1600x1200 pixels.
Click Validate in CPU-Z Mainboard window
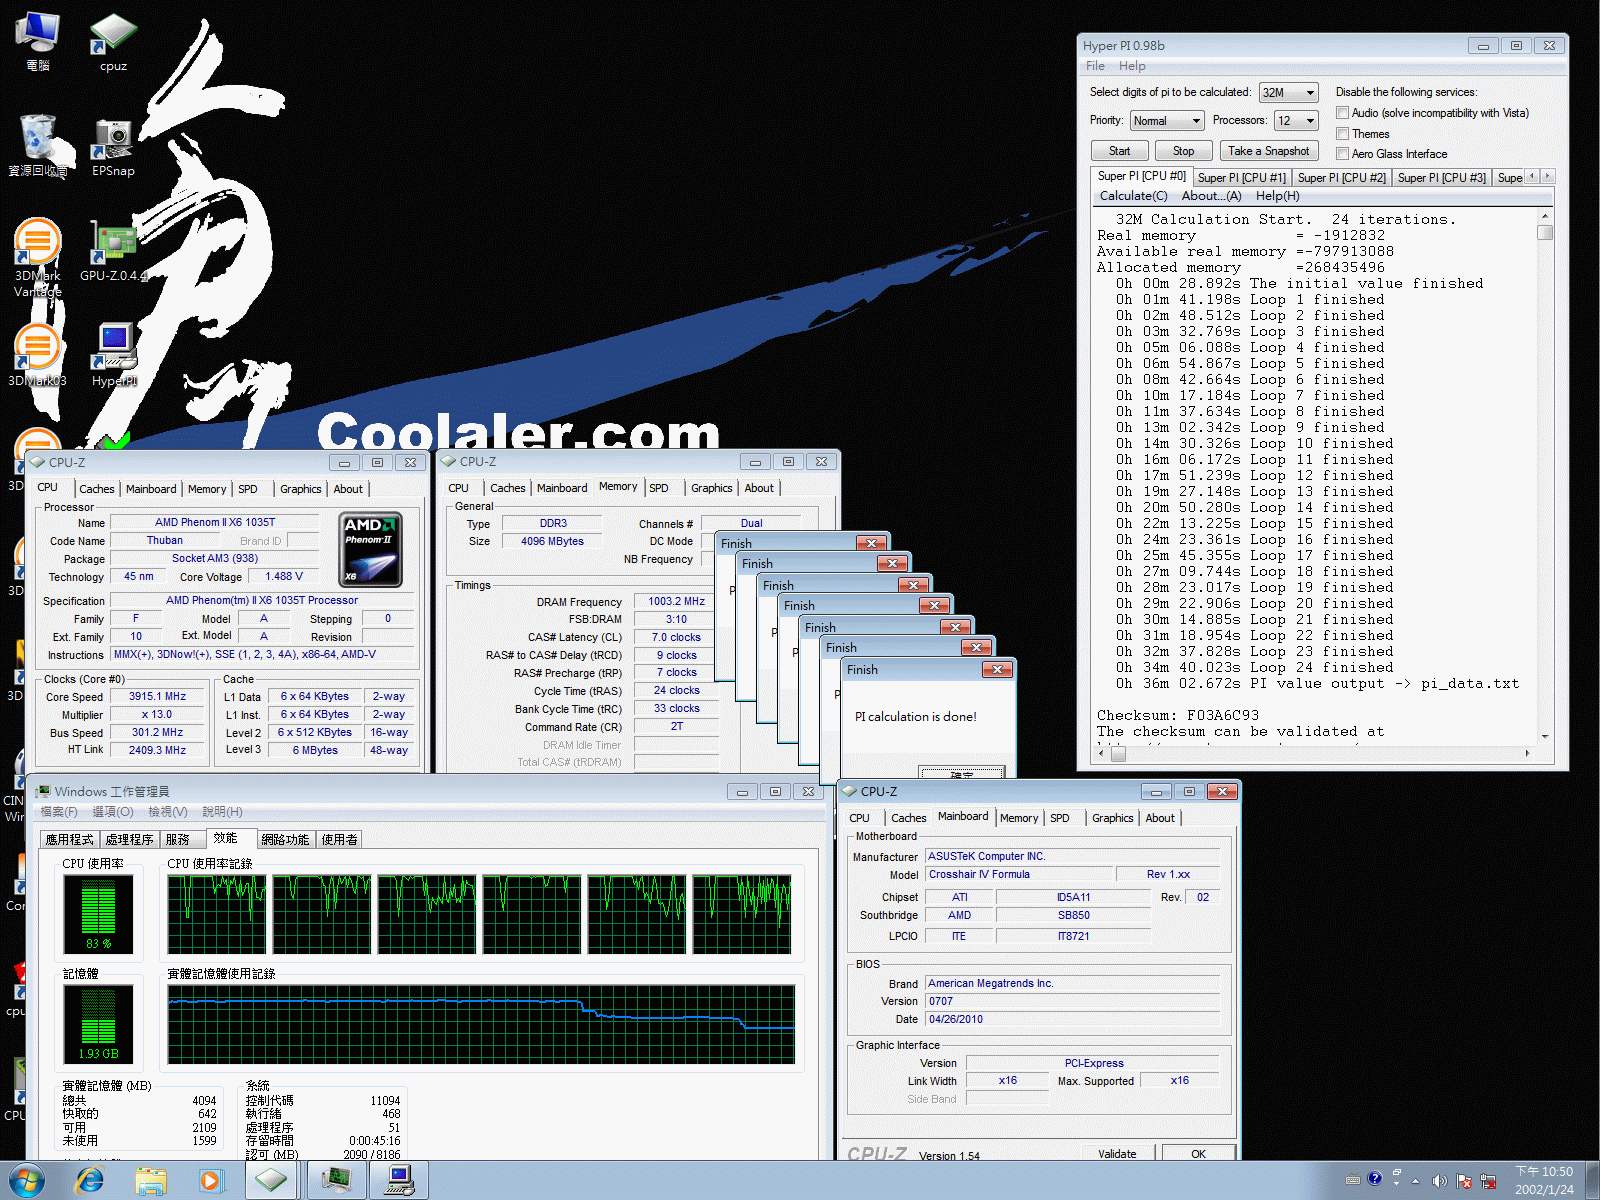click(x=1117, y=1153)
